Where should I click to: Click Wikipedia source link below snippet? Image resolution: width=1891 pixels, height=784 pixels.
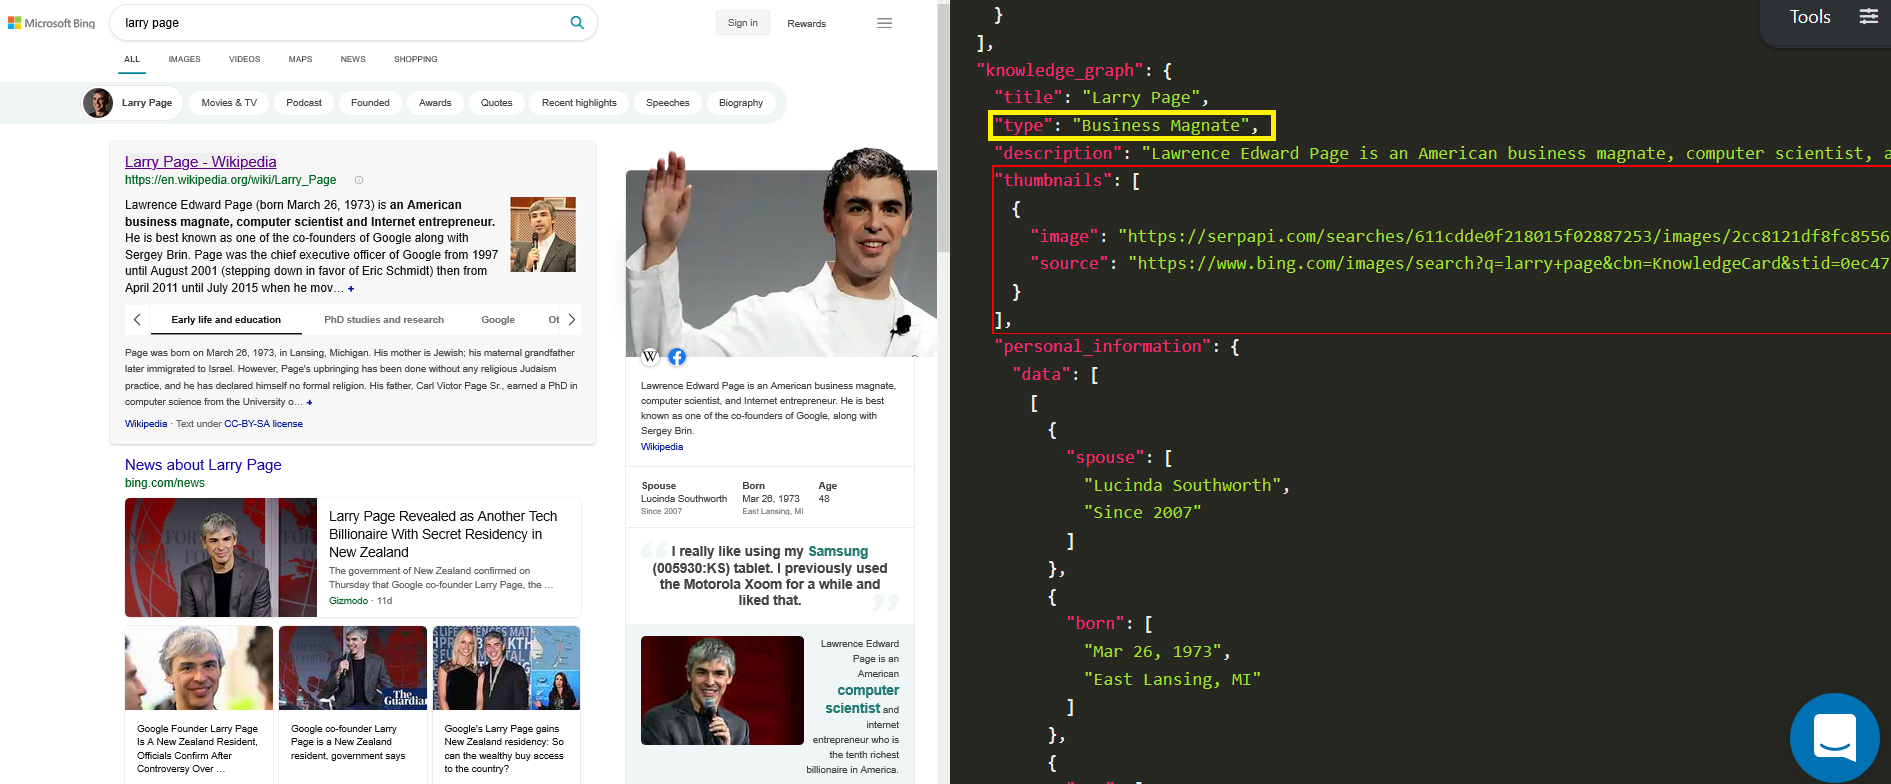(146, 424)
